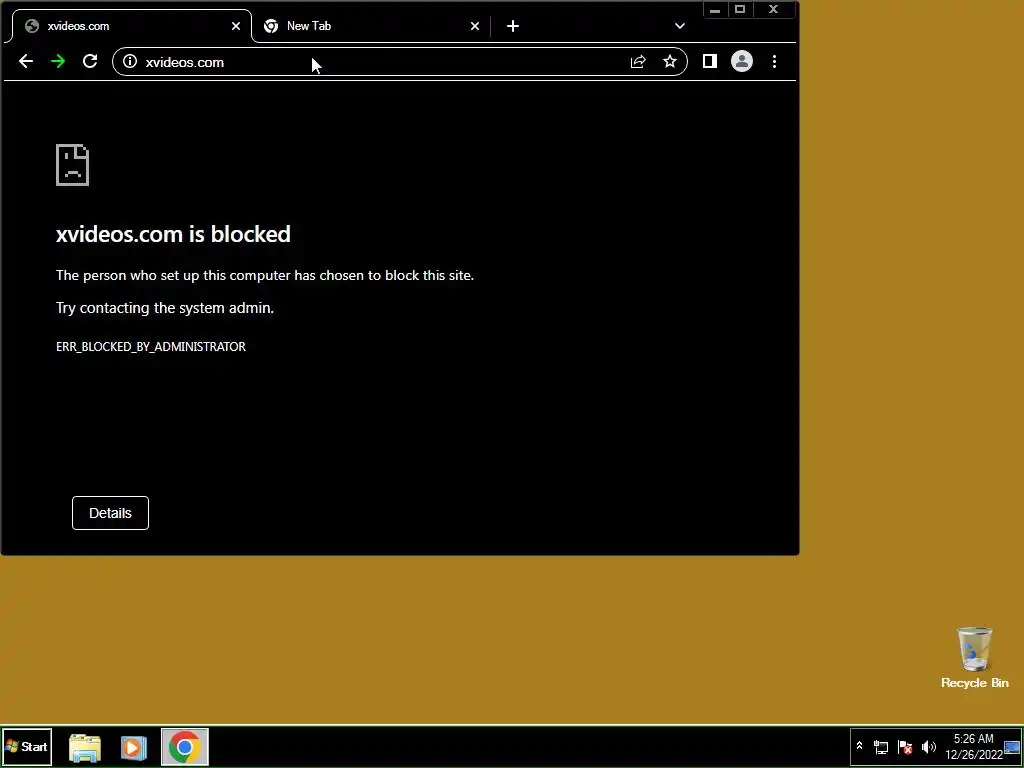
Task: Click the Chrome taskbar icon
Action: [x=185, y=747]
